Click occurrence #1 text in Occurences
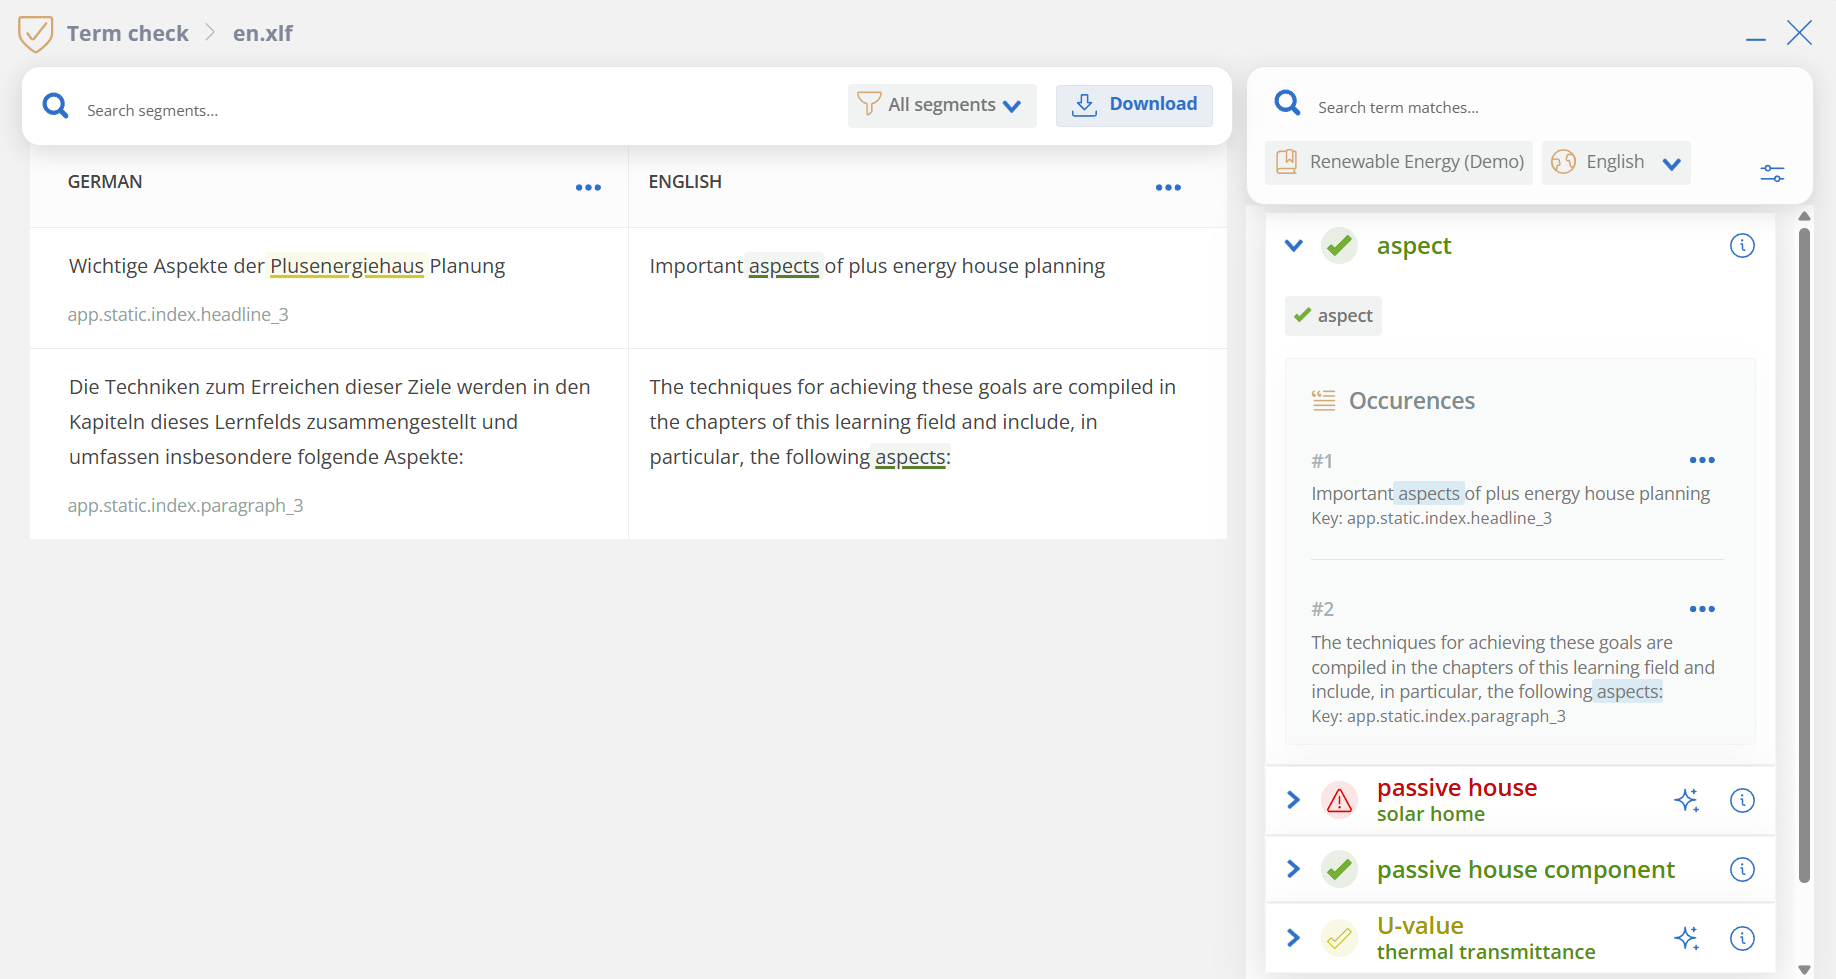The image size is (1836, 979). coord(1510,494)
